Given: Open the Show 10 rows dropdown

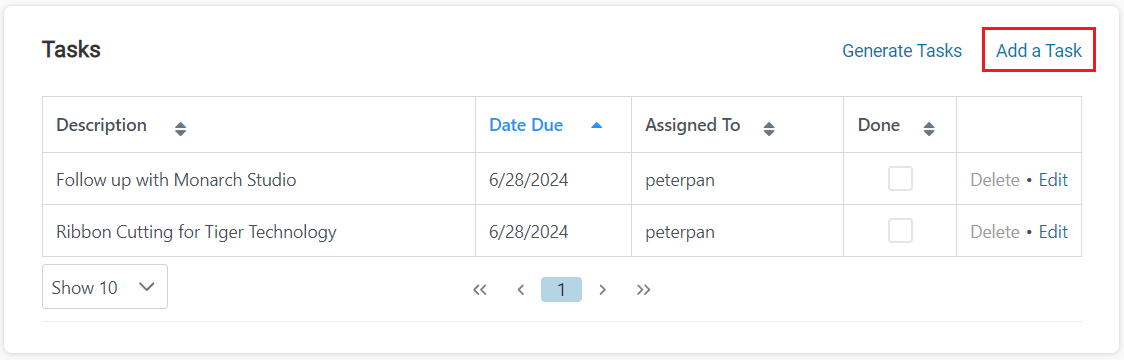Looking at the screenshot, I should coord(105,287).
